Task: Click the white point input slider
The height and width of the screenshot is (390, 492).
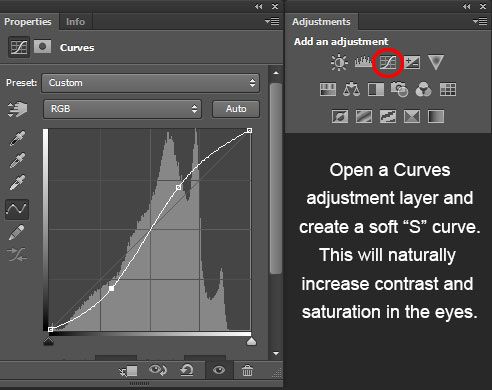Action: (x=251, y=341)
